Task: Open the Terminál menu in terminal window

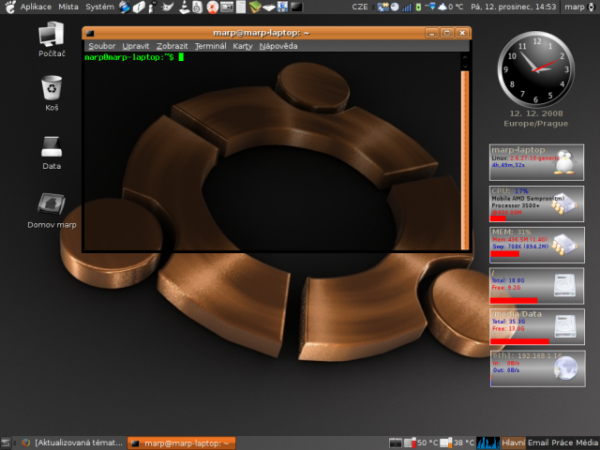Action: 210,46
